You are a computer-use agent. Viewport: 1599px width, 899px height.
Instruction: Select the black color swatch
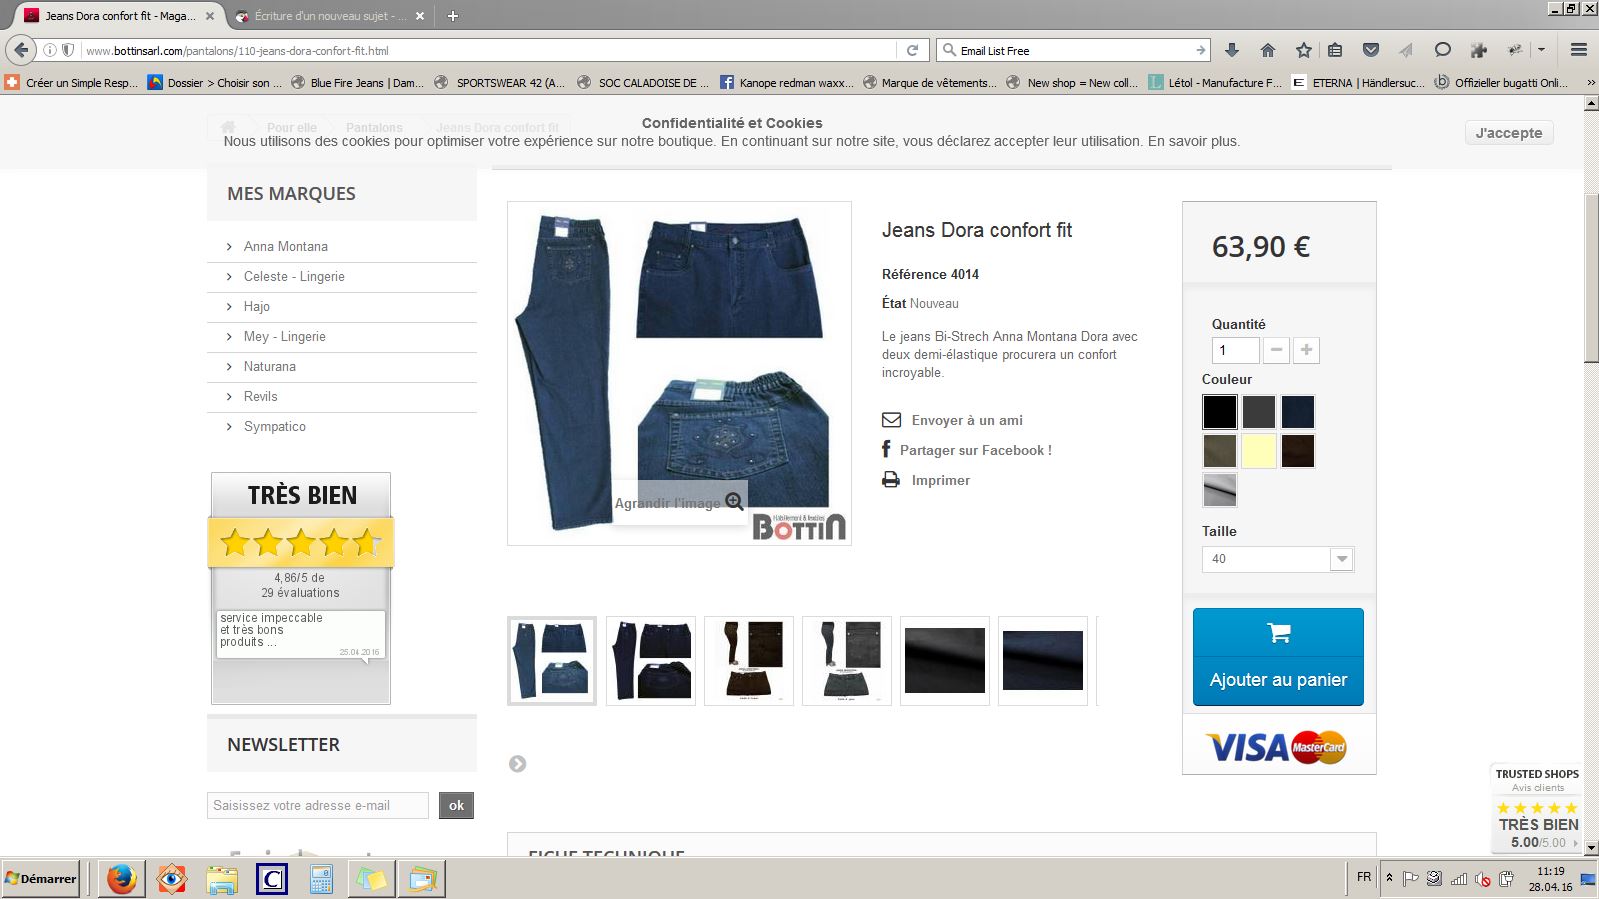1219,412
